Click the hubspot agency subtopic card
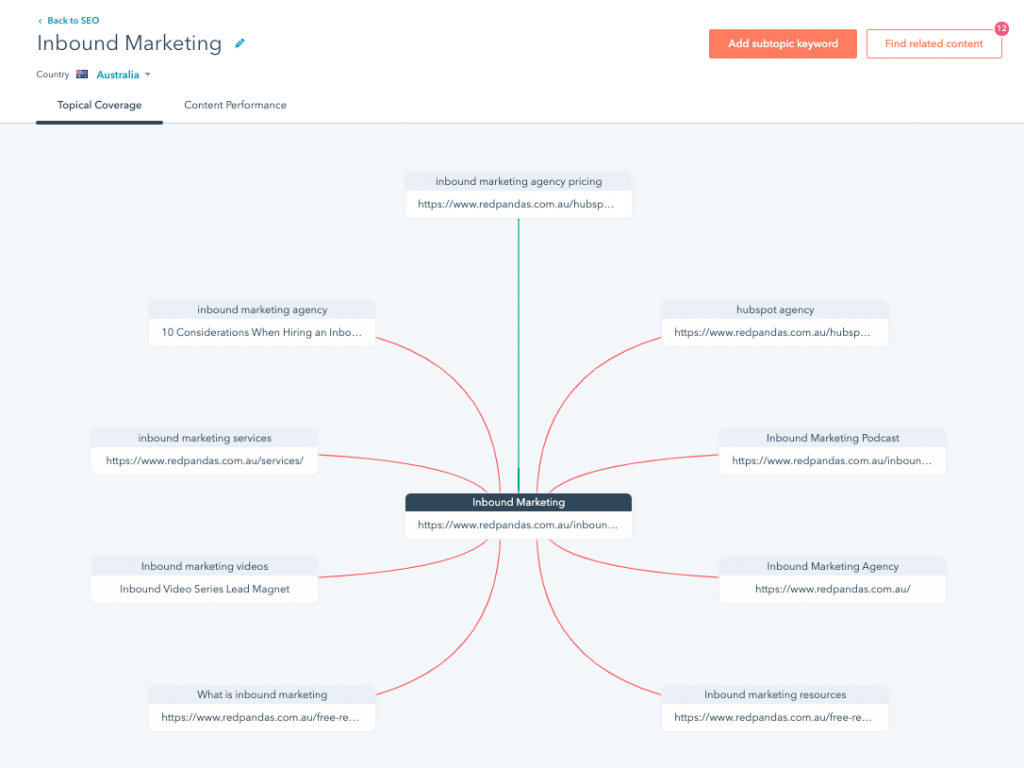Image resolution: width=1024 pixels, height=768 pixels. pyautogui.click(x=775, y=310)
